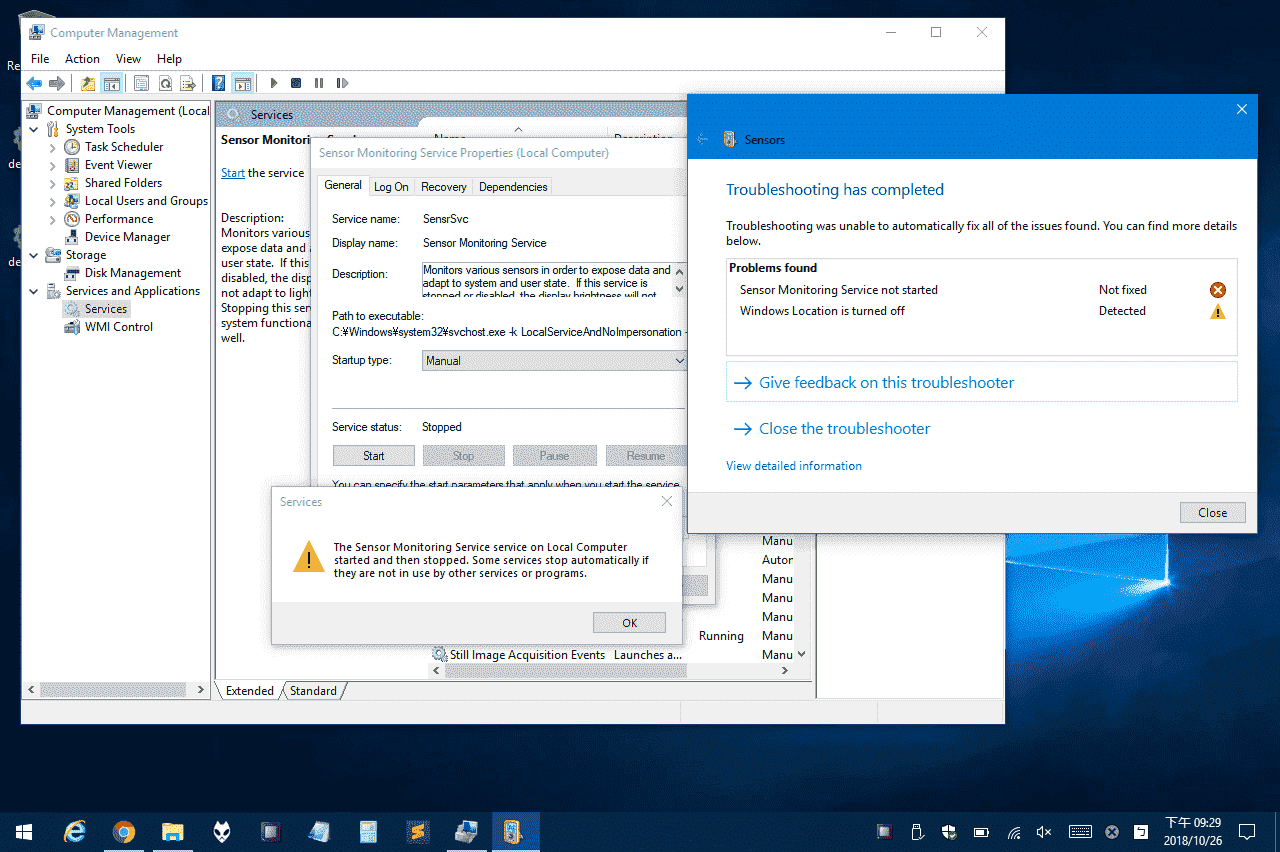Switch to the Log On tab

(391, 187)
